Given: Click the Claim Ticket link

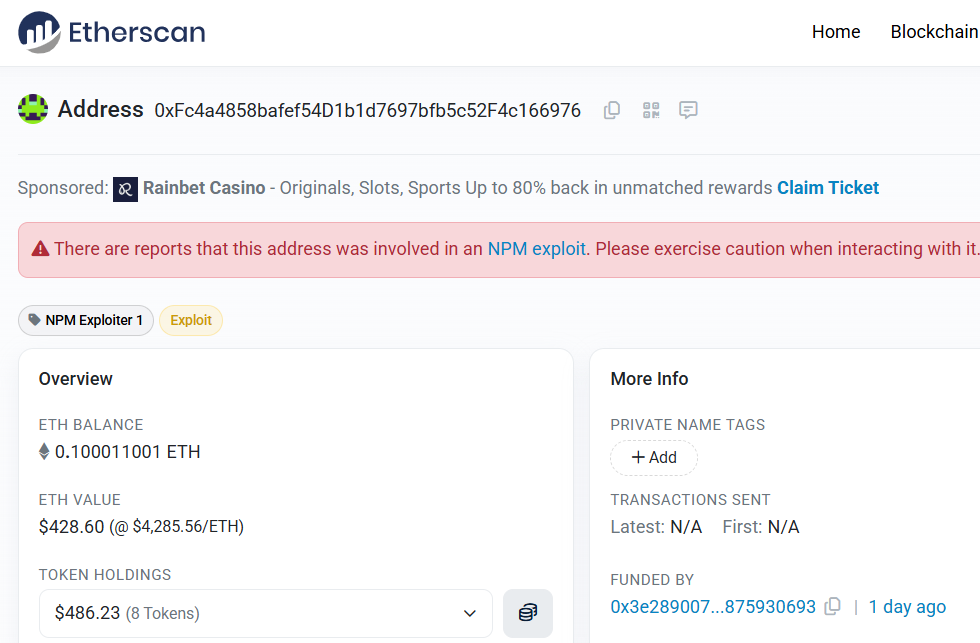Looking at the screenshot, I should click(828, 188).
